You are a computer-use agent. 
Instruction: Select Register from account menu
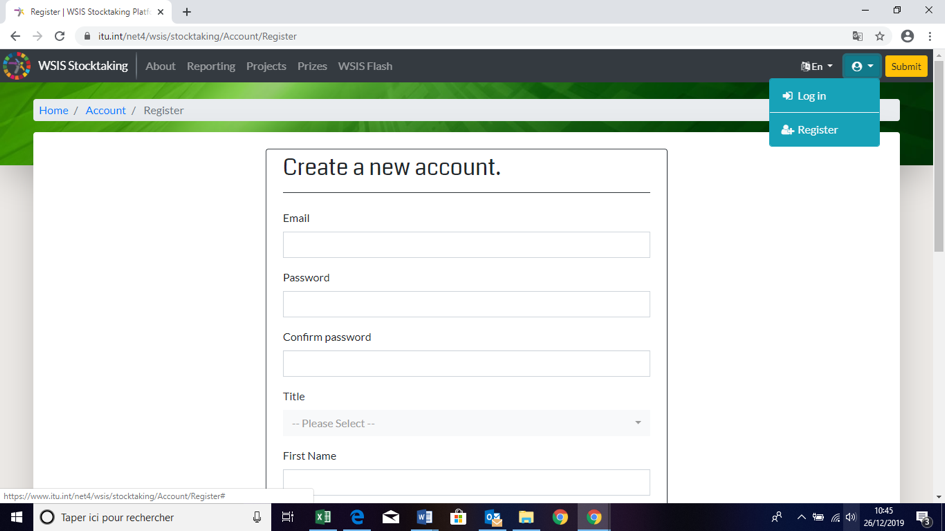tap(817, 130)
